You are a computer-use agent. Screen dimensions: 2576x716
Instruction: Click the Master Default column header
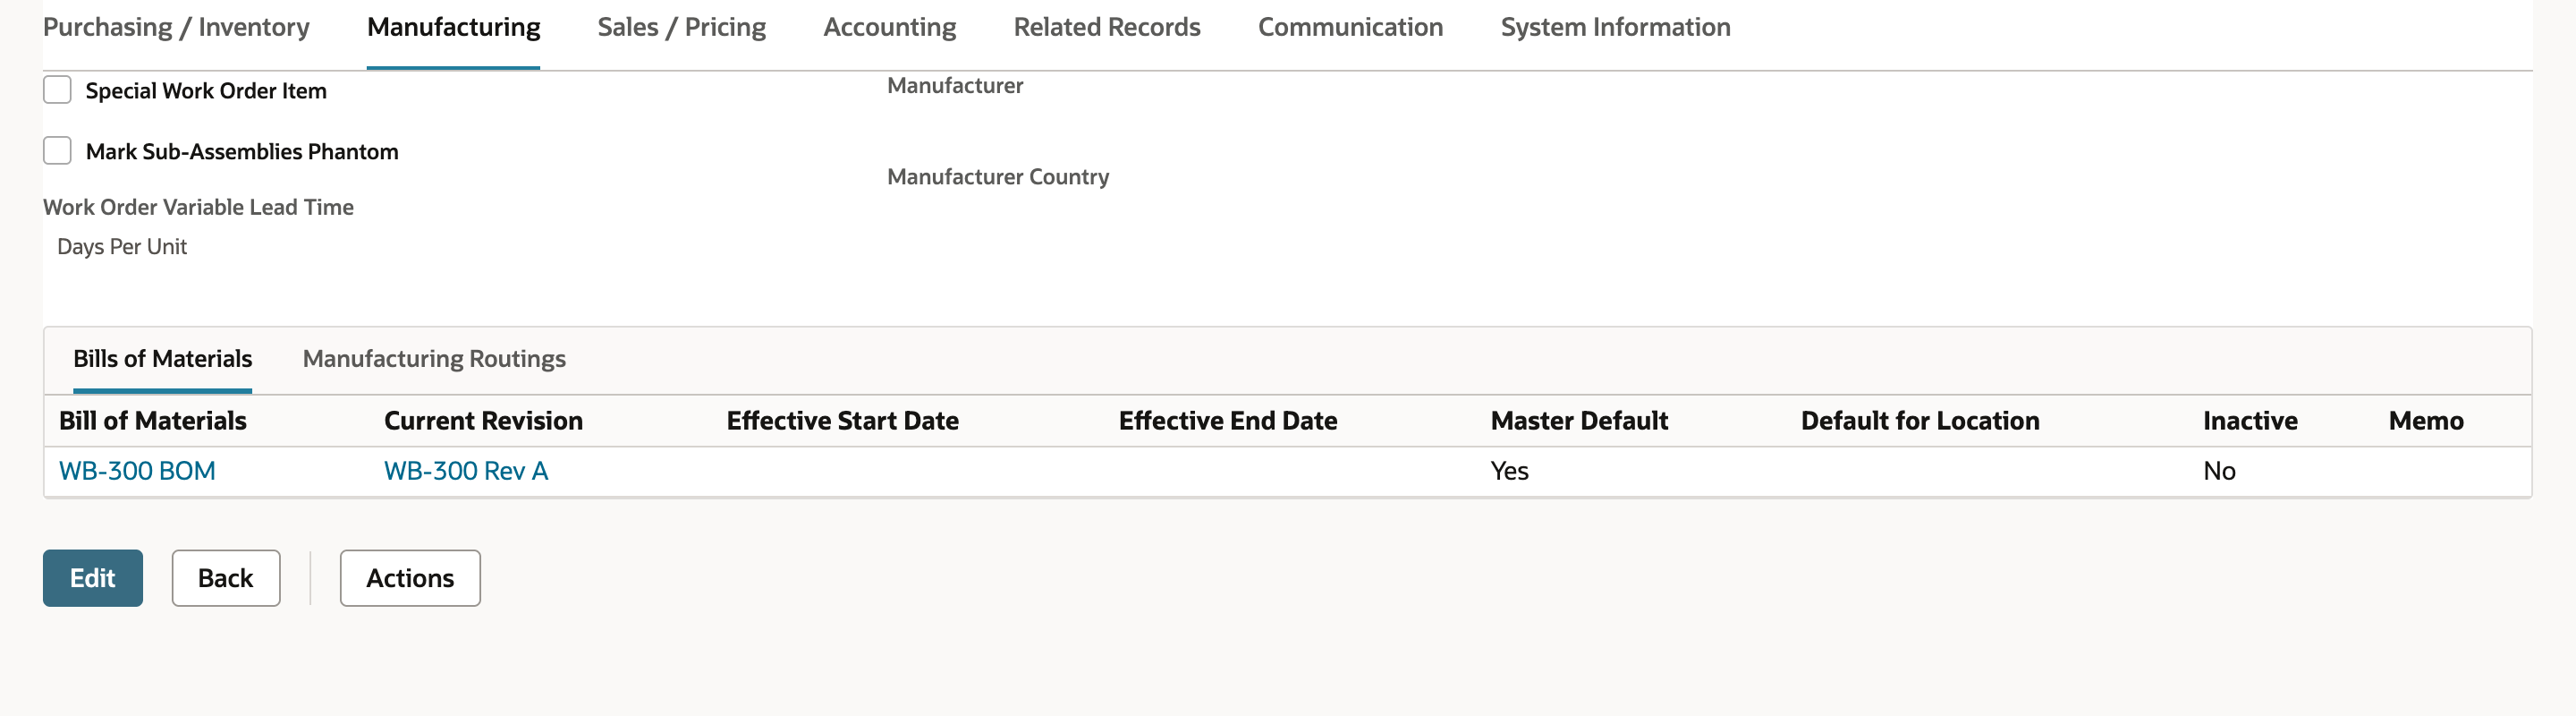click(x=1580, y=421)
